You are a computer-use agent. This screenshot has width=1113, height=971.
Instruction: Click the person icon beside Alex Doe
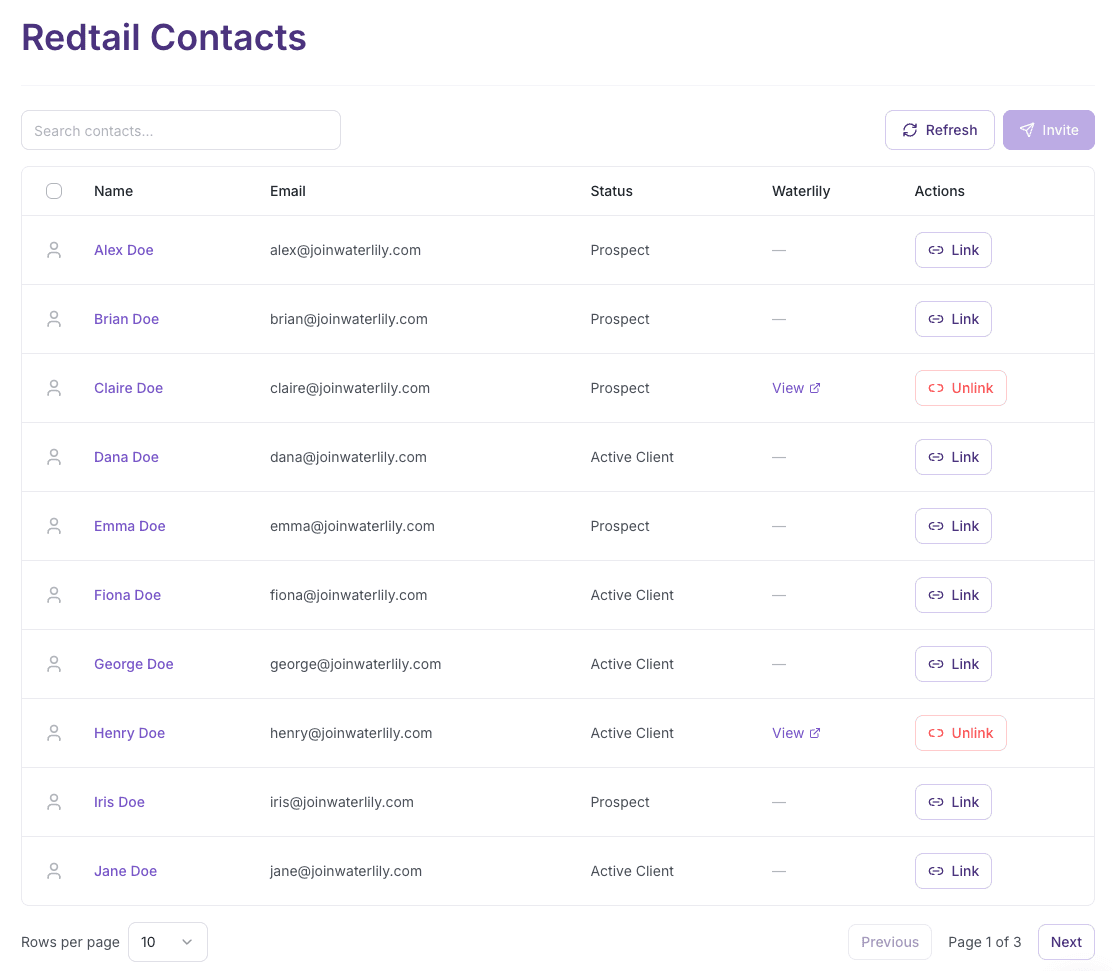(54, 250)
